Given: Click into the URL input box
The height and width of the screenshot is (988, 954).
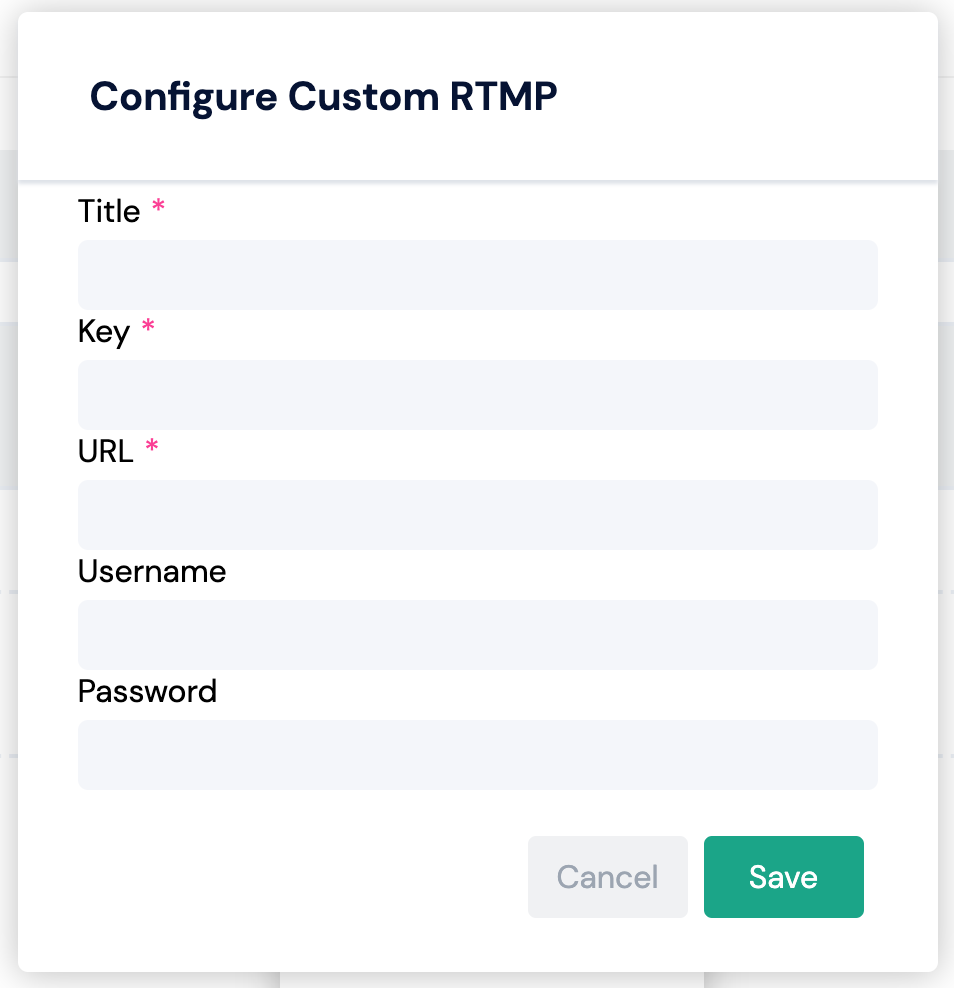Looking at the screenshot, I should pyautogui.click(x=477, y=515).
